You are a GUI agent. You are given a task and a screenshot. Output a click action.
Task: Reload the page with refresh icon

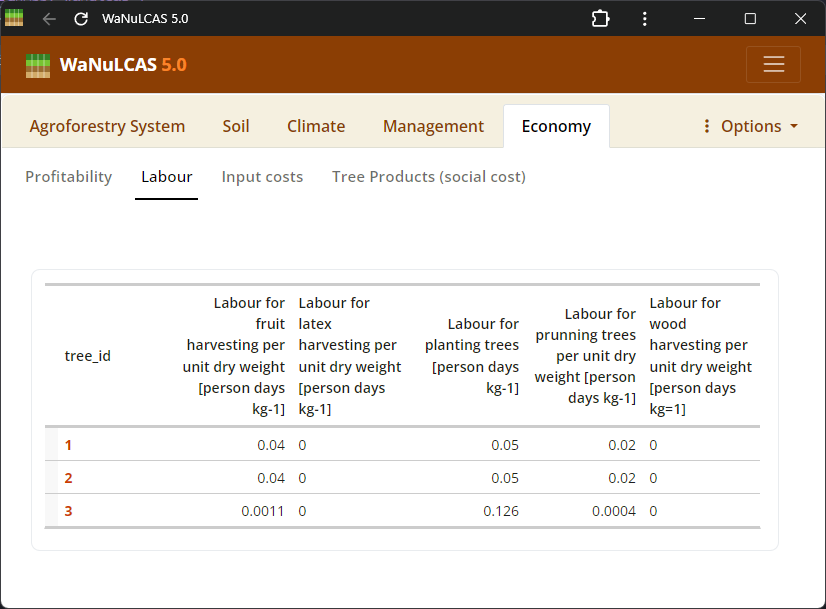coord(81,19)
